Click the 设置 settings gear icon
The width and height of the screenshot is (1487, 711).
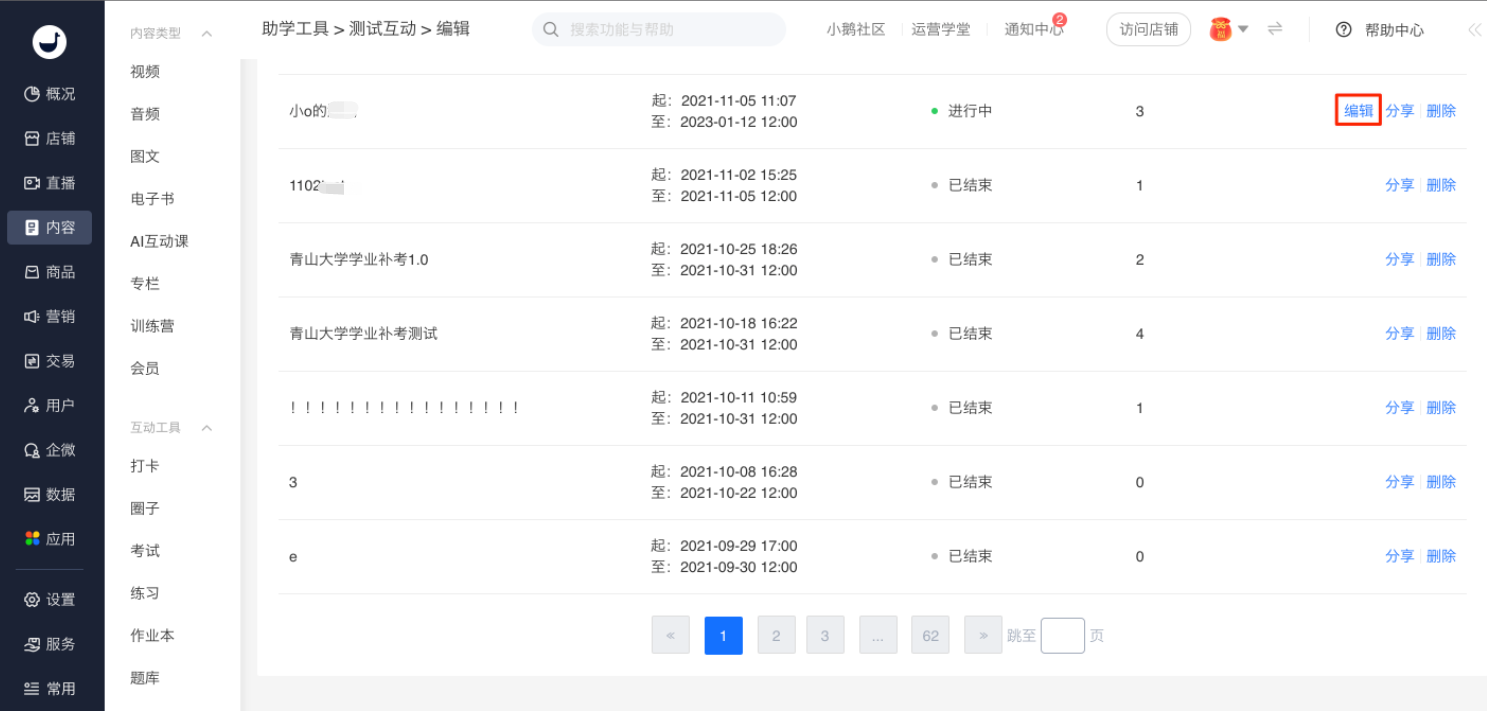32,600
